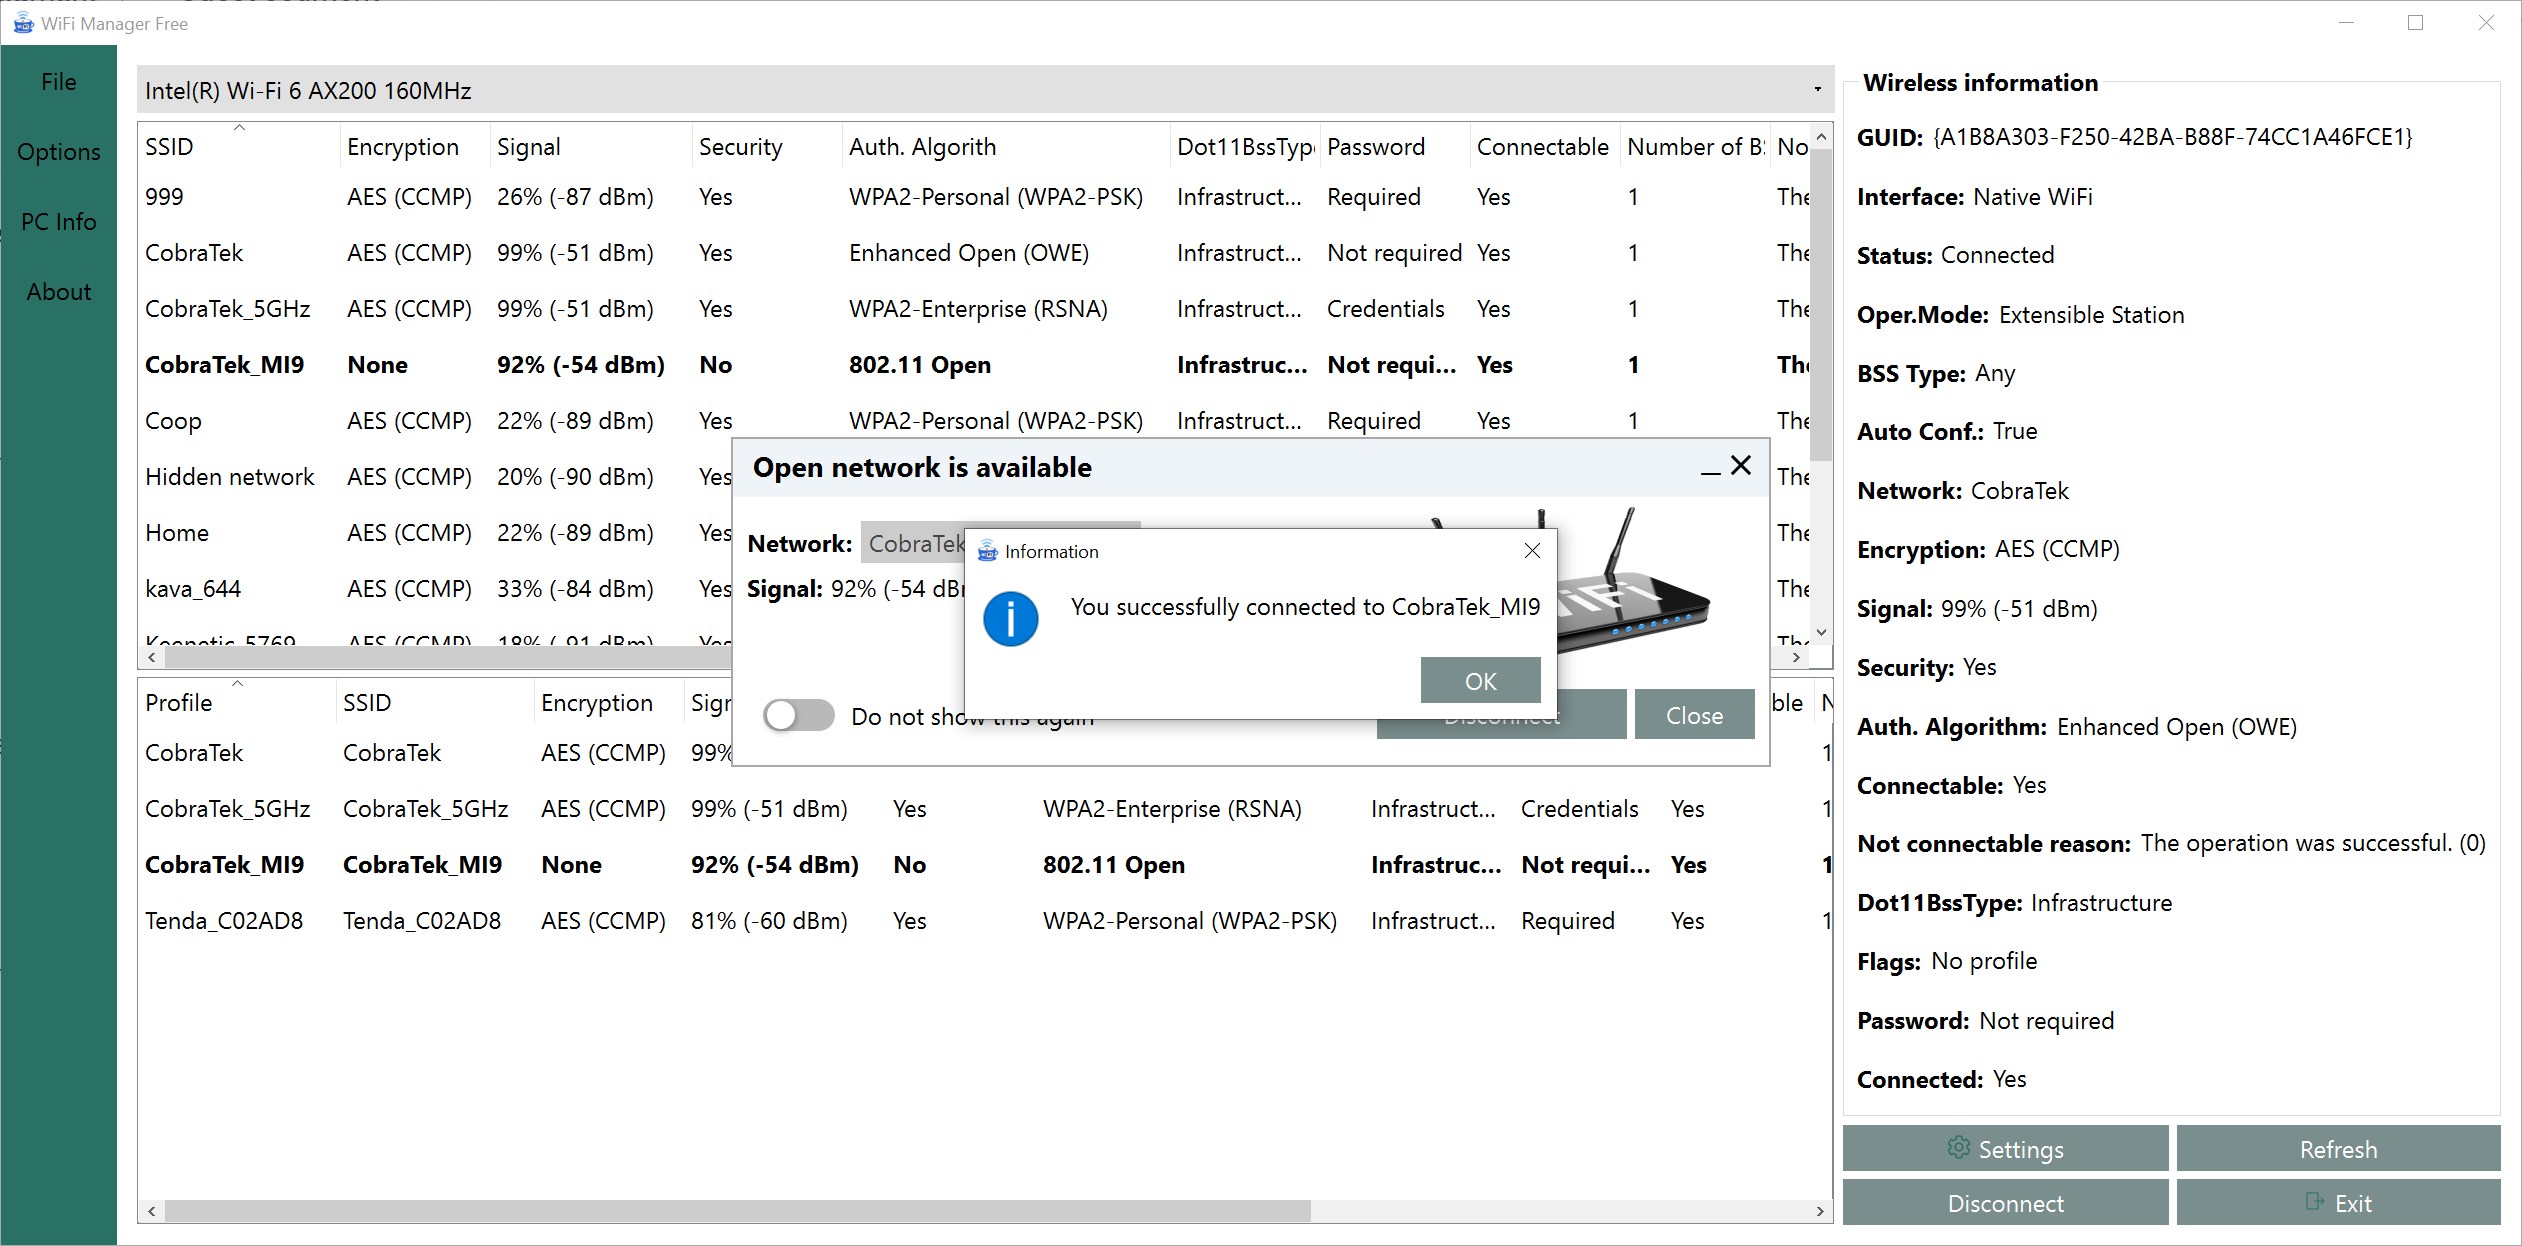Image resolution: width=2522 pixels, height=1246 pixels.
Task: Click the gear icon on Settings button
Action: tap(1958, 1148)
